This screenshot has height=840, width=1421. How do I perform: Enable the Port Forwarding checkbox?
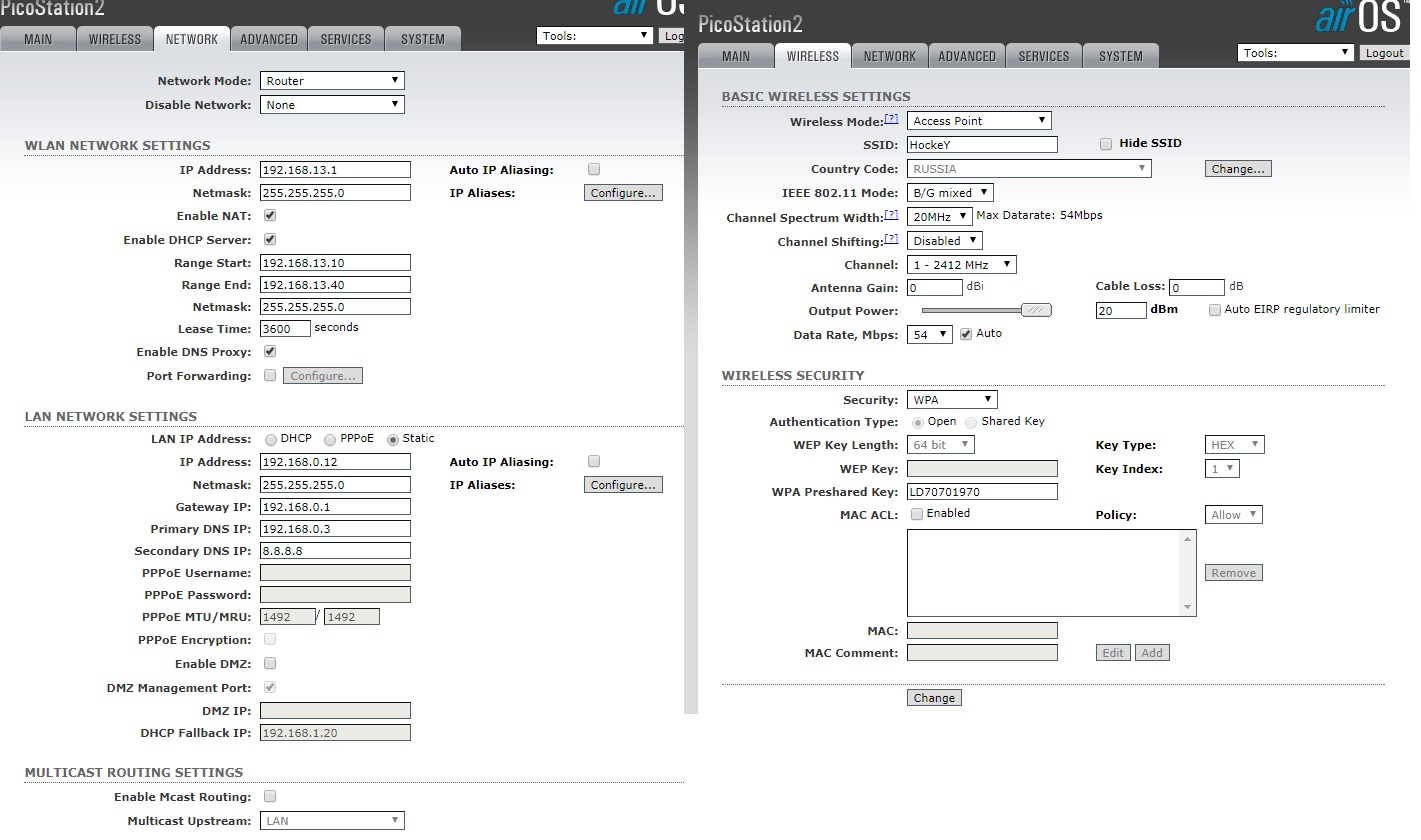pyautogui.click(x=270, y=376)
